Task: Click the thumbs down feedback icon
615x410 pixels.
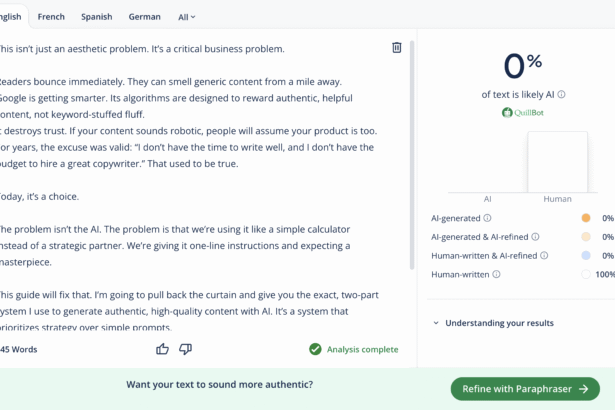Action: click(x=186, y=349)
